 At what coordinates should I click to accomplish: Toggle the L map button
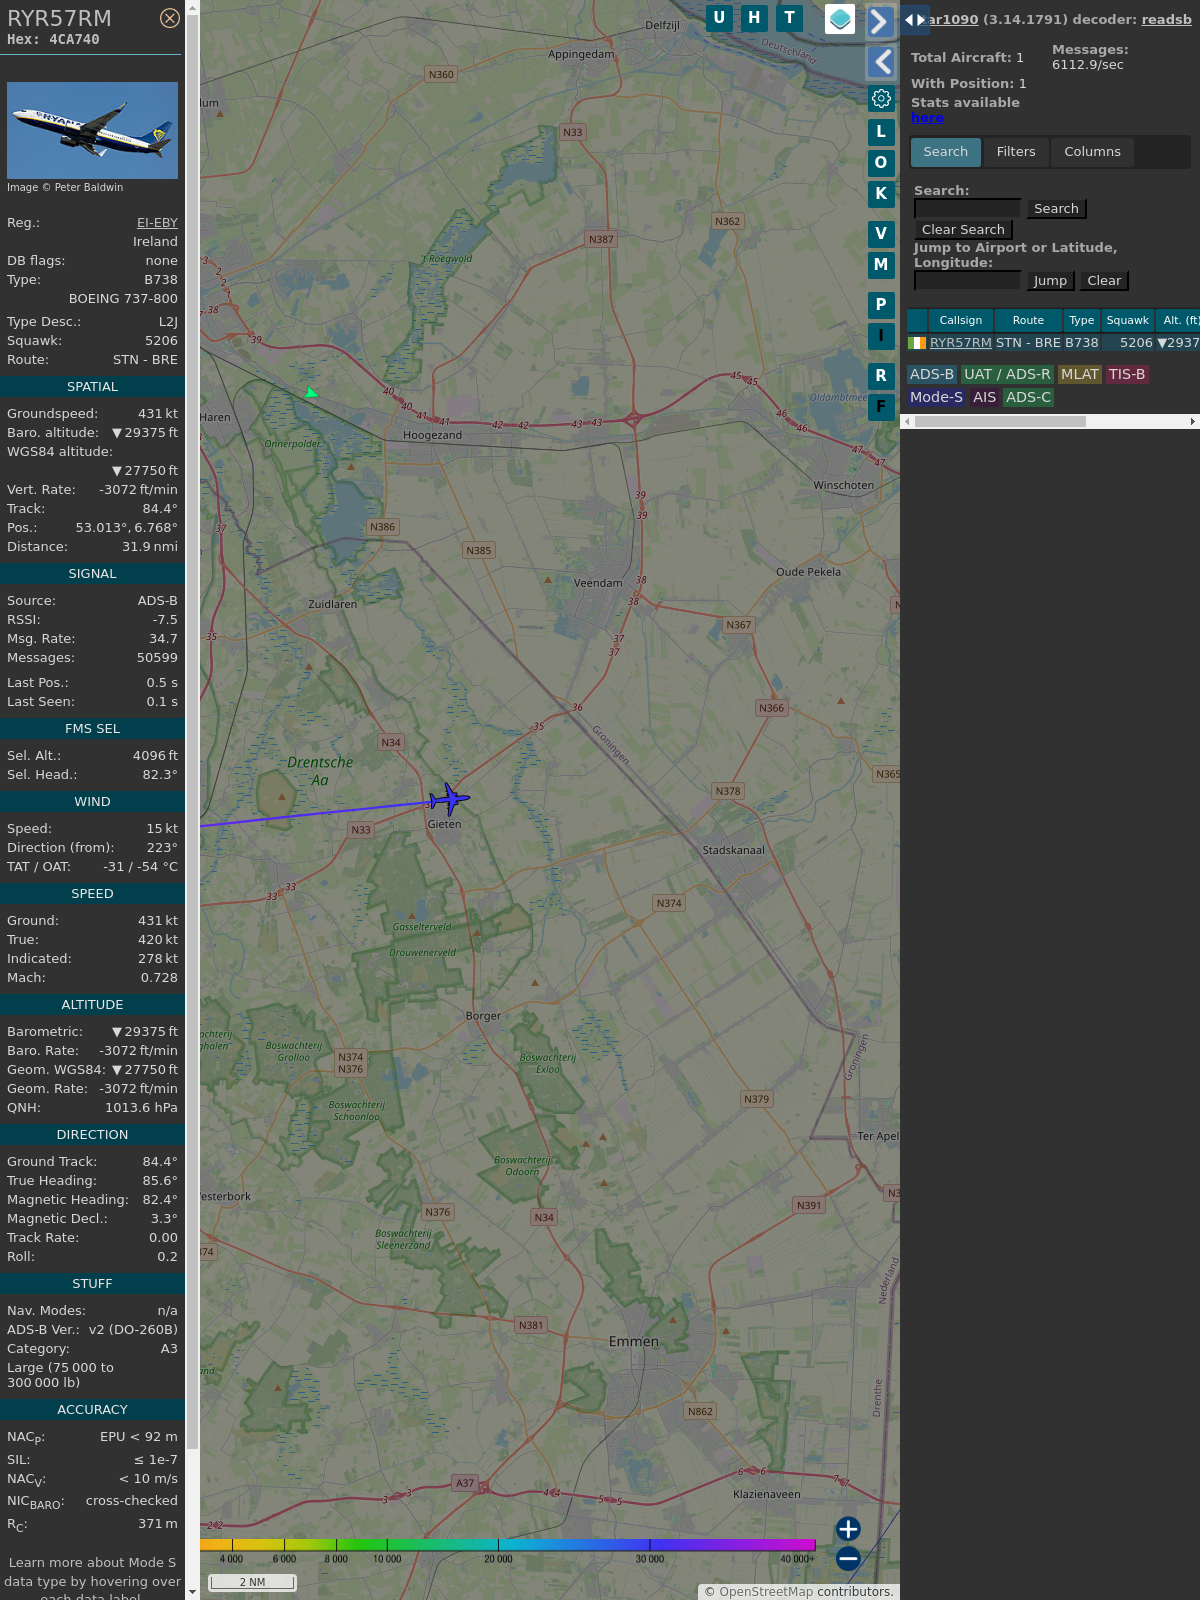[x=881, y=132]
